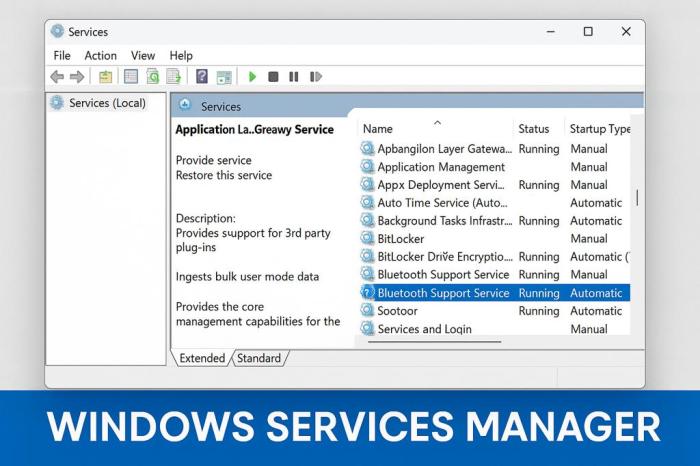Click the gear icon beside Sootoor
This screenshot has width=700, height=466.
click(367, 310)
